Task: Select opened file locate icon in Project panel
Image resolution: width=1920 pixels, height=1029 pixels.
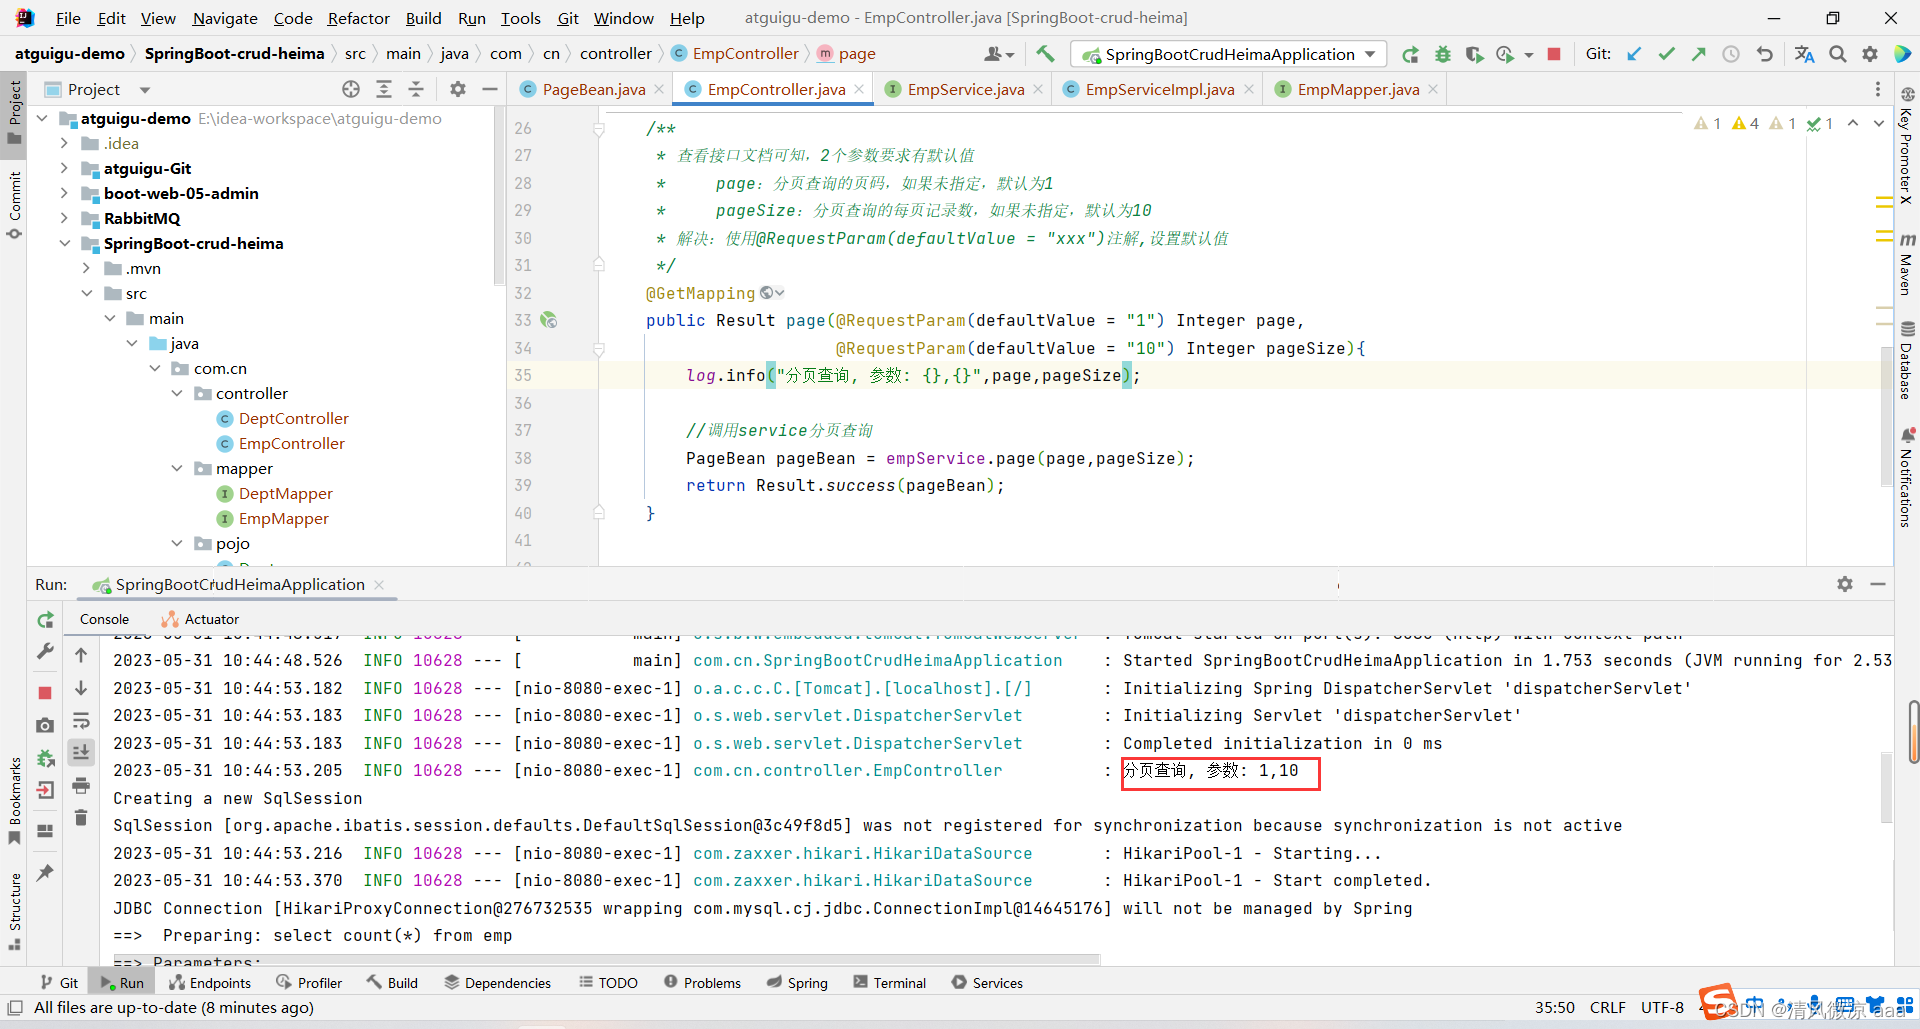Action: (x=351, y=89)
